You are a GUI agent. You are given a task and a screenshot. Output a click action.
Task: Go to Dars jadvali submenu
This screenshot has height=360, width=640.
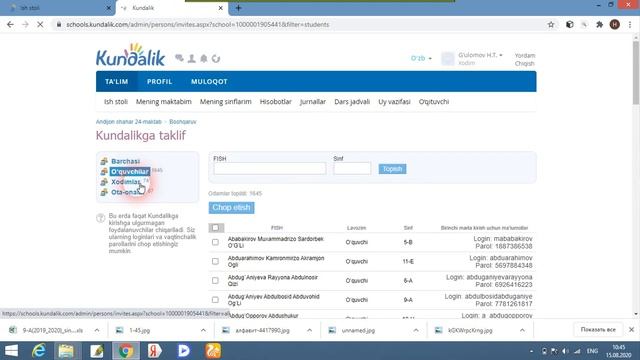[352, 102]
